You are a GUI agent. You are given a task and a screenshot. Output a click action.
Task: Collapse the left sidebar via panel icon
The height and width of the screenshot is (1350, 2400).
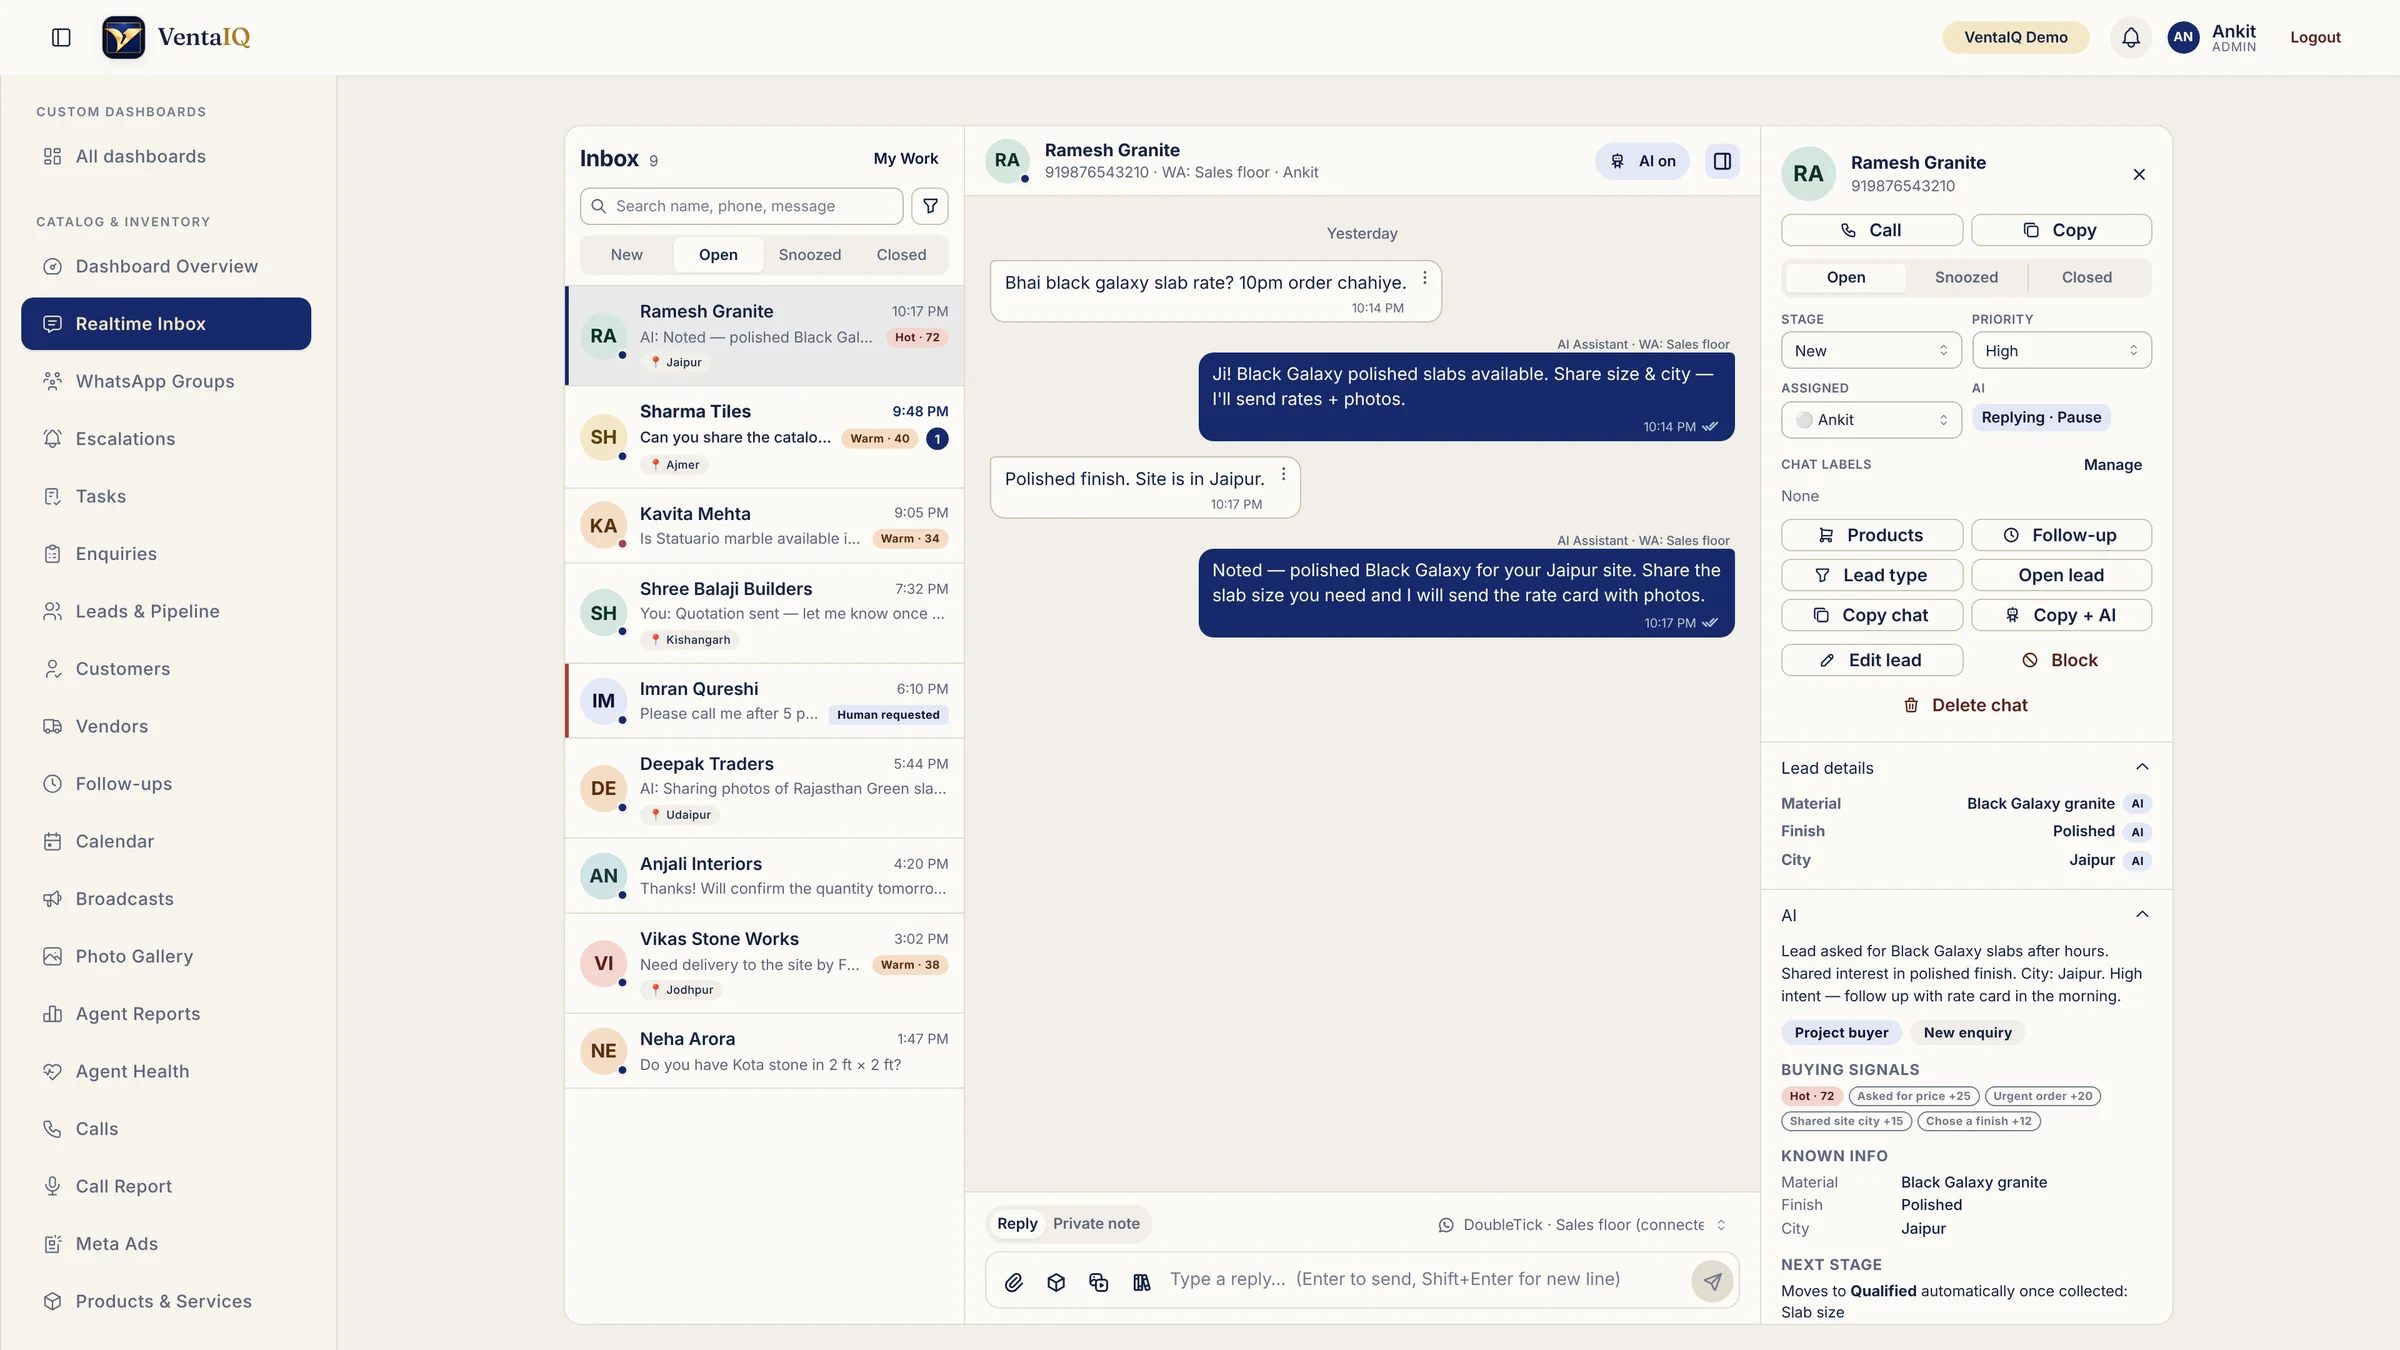click(x=61, y=37)
